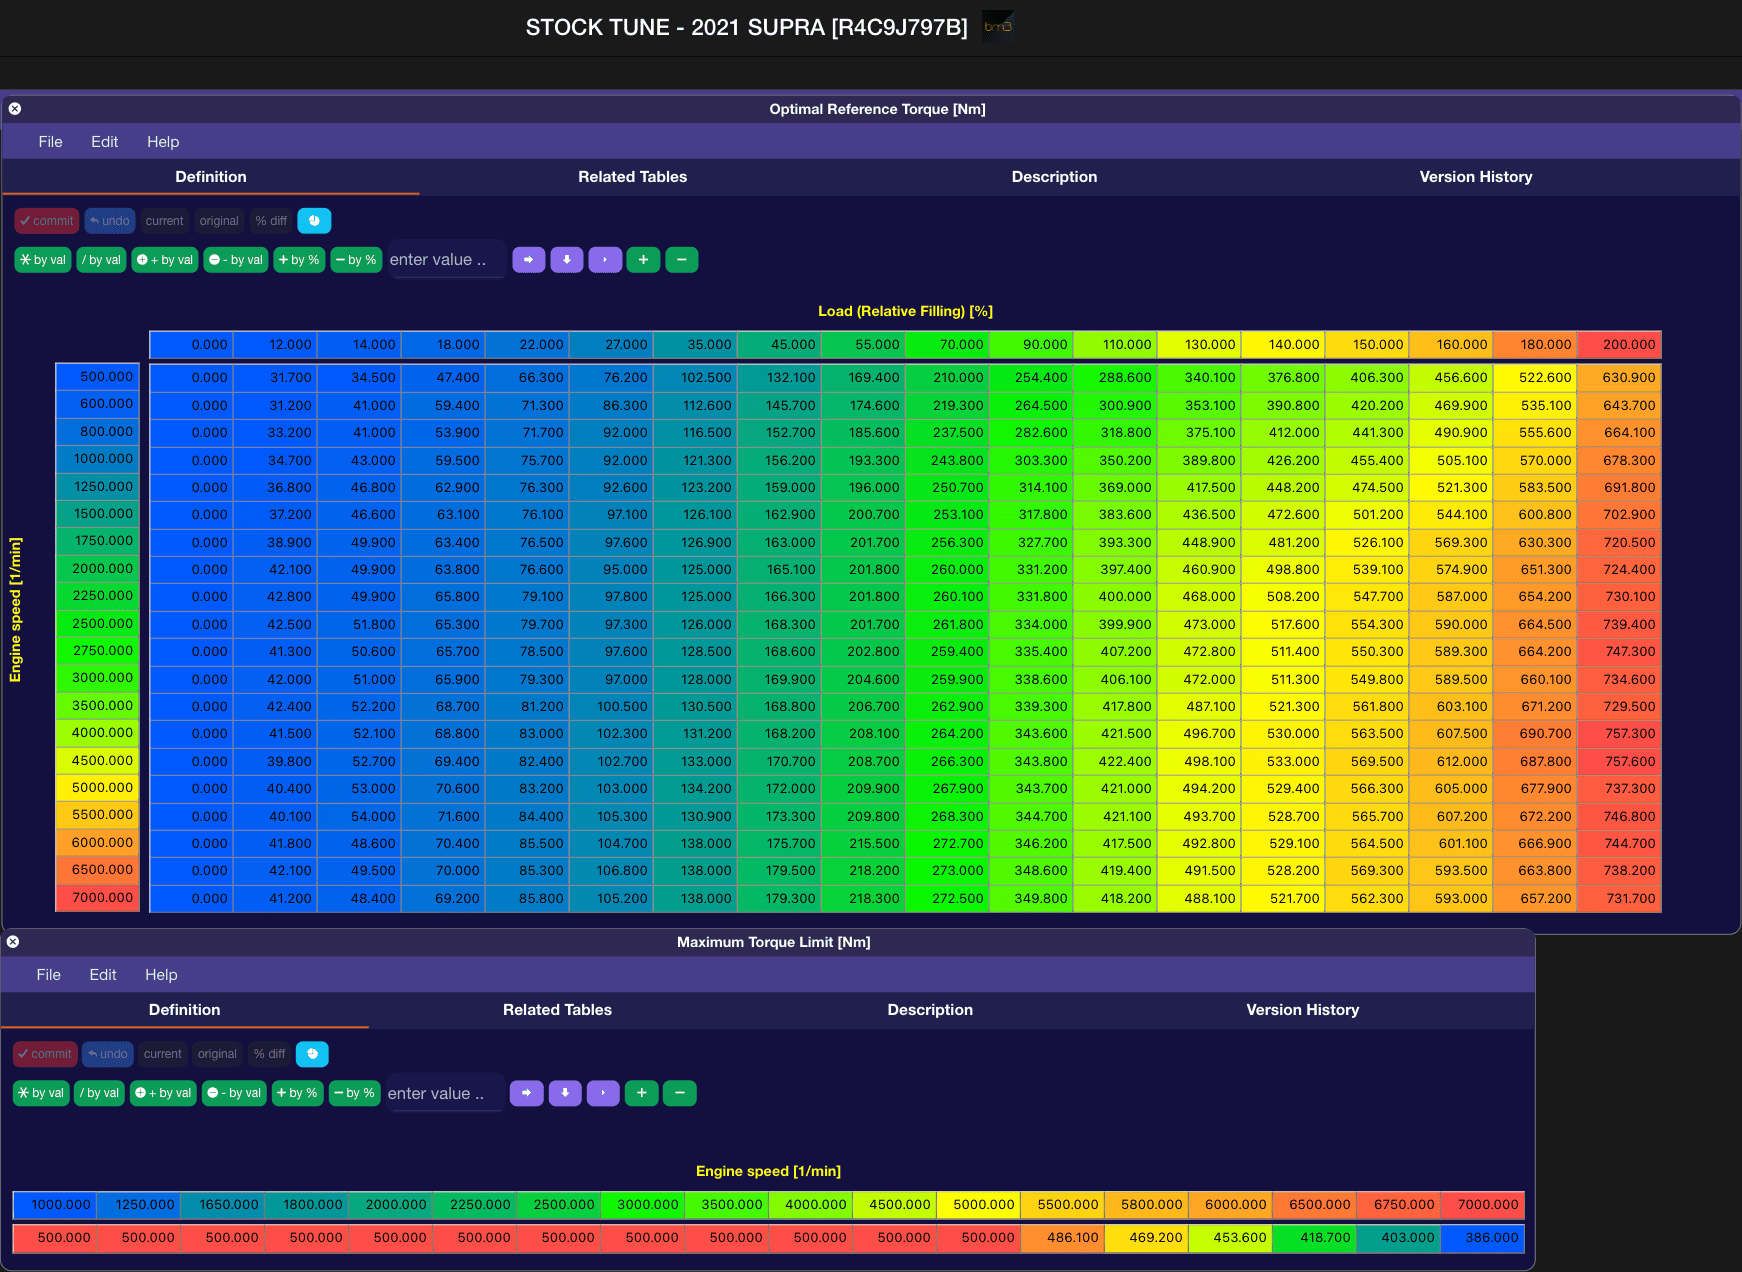Open Edit menu in Maximum Torque Limit
The width and height of the screenshot is (1742, 1272).
[x=102, y=975]
